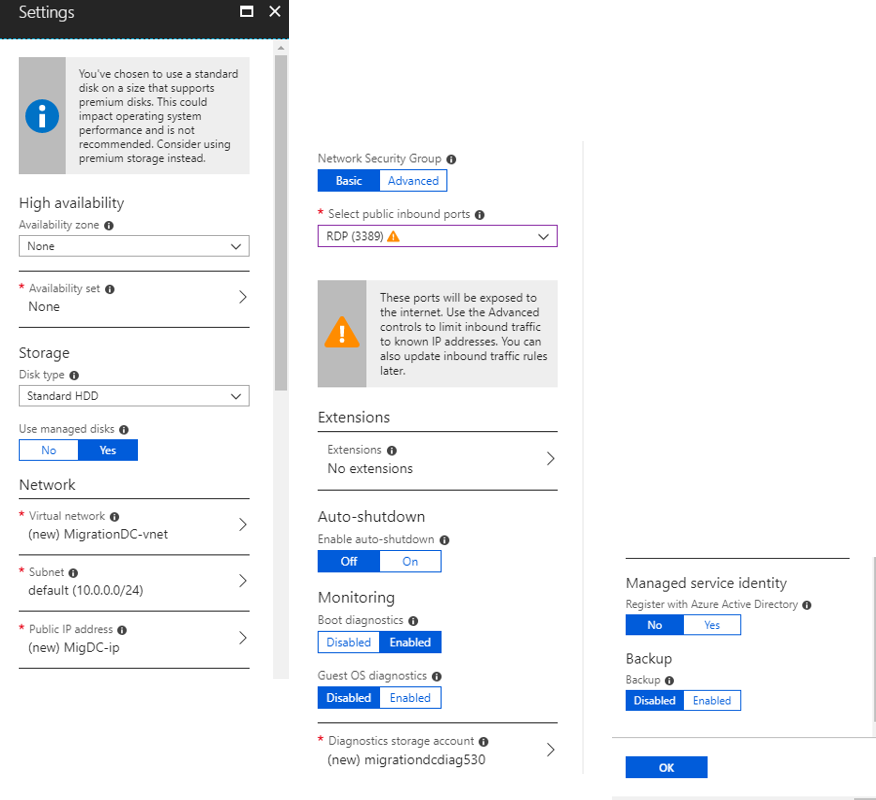Click info icon beside Enable auto-shutdown

coord(445,540)
